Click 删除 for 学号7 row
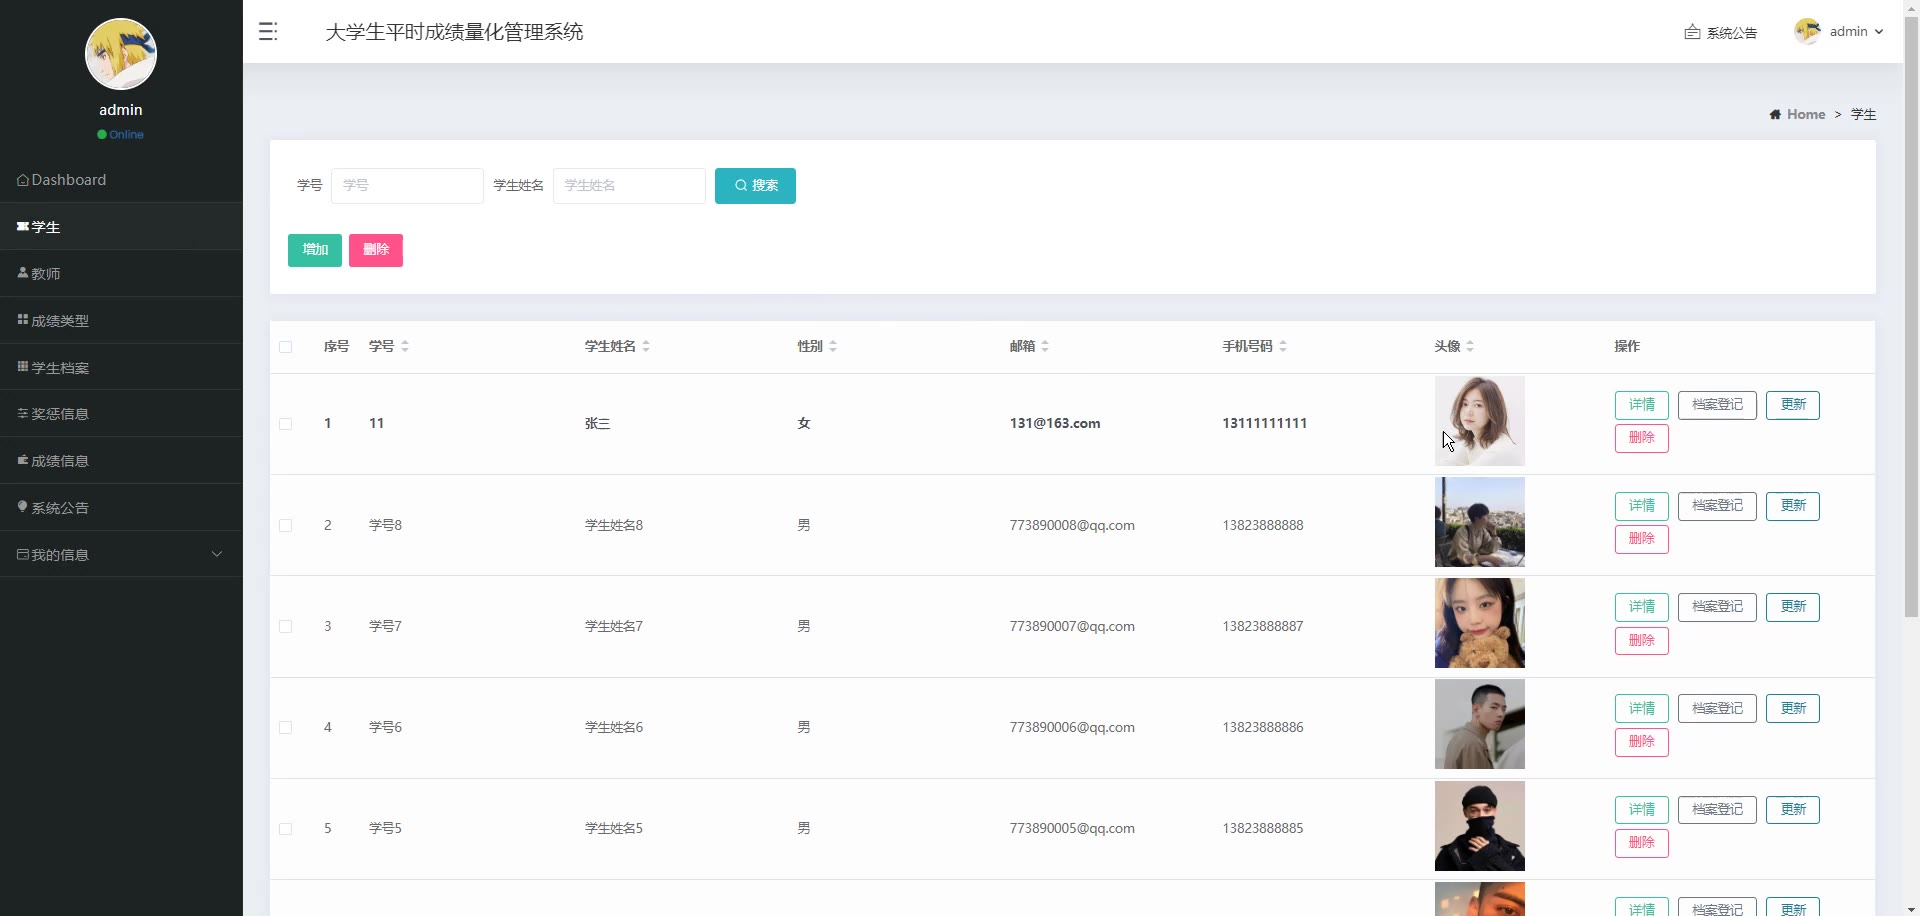The image size is (1920, 916). point(1642,641)
